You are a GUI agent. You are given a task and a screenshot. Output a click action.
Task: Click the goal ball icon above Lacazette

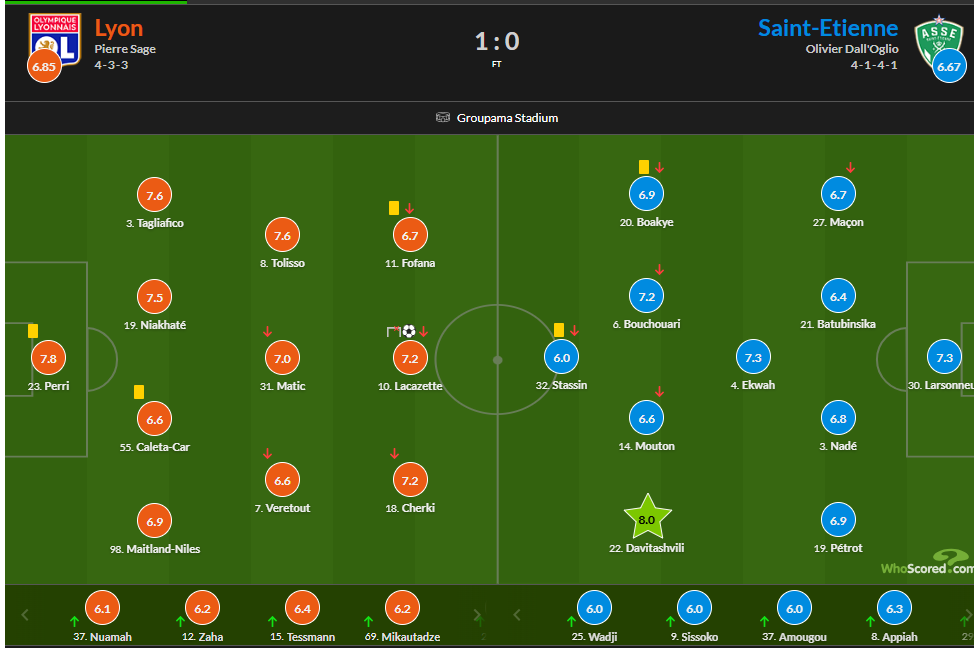tap(408, 331)
